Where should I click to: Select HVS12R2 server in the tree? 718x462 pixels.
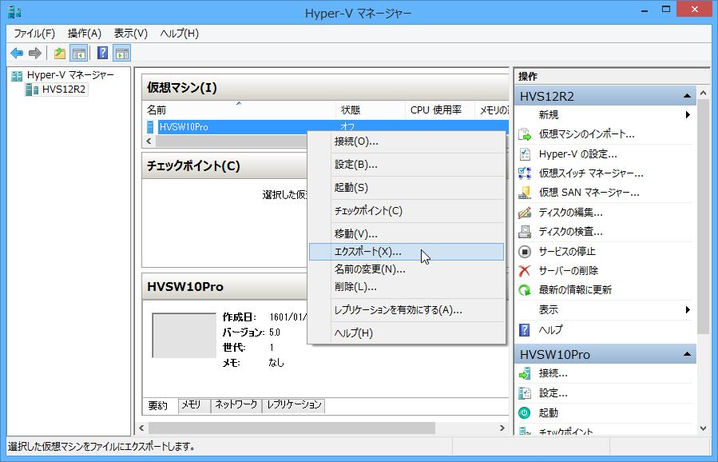point(64,89)
